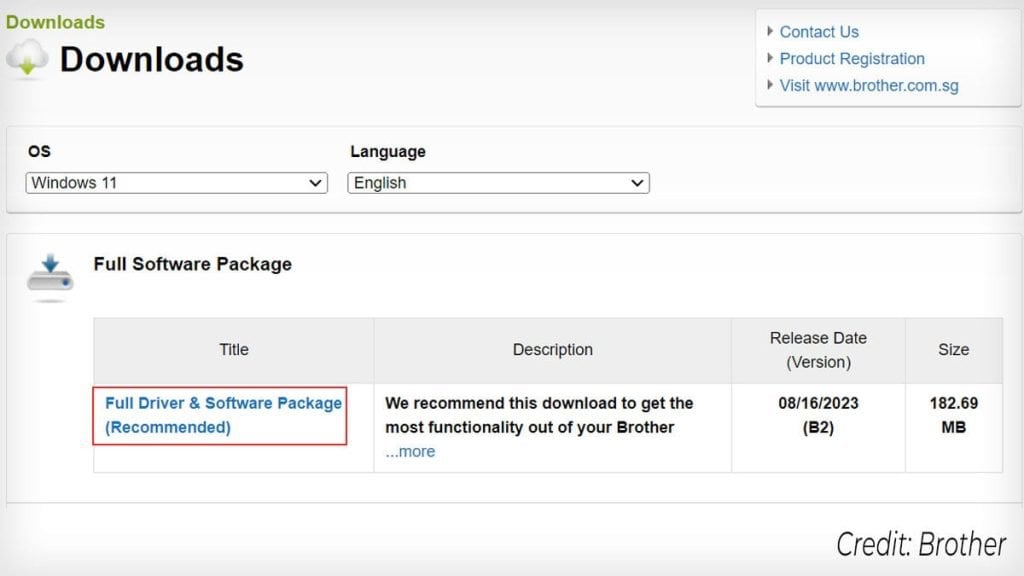This screenshot has width=1024, height=576.
Task: Go to Product Registration
Action: [x=852, y=59]
